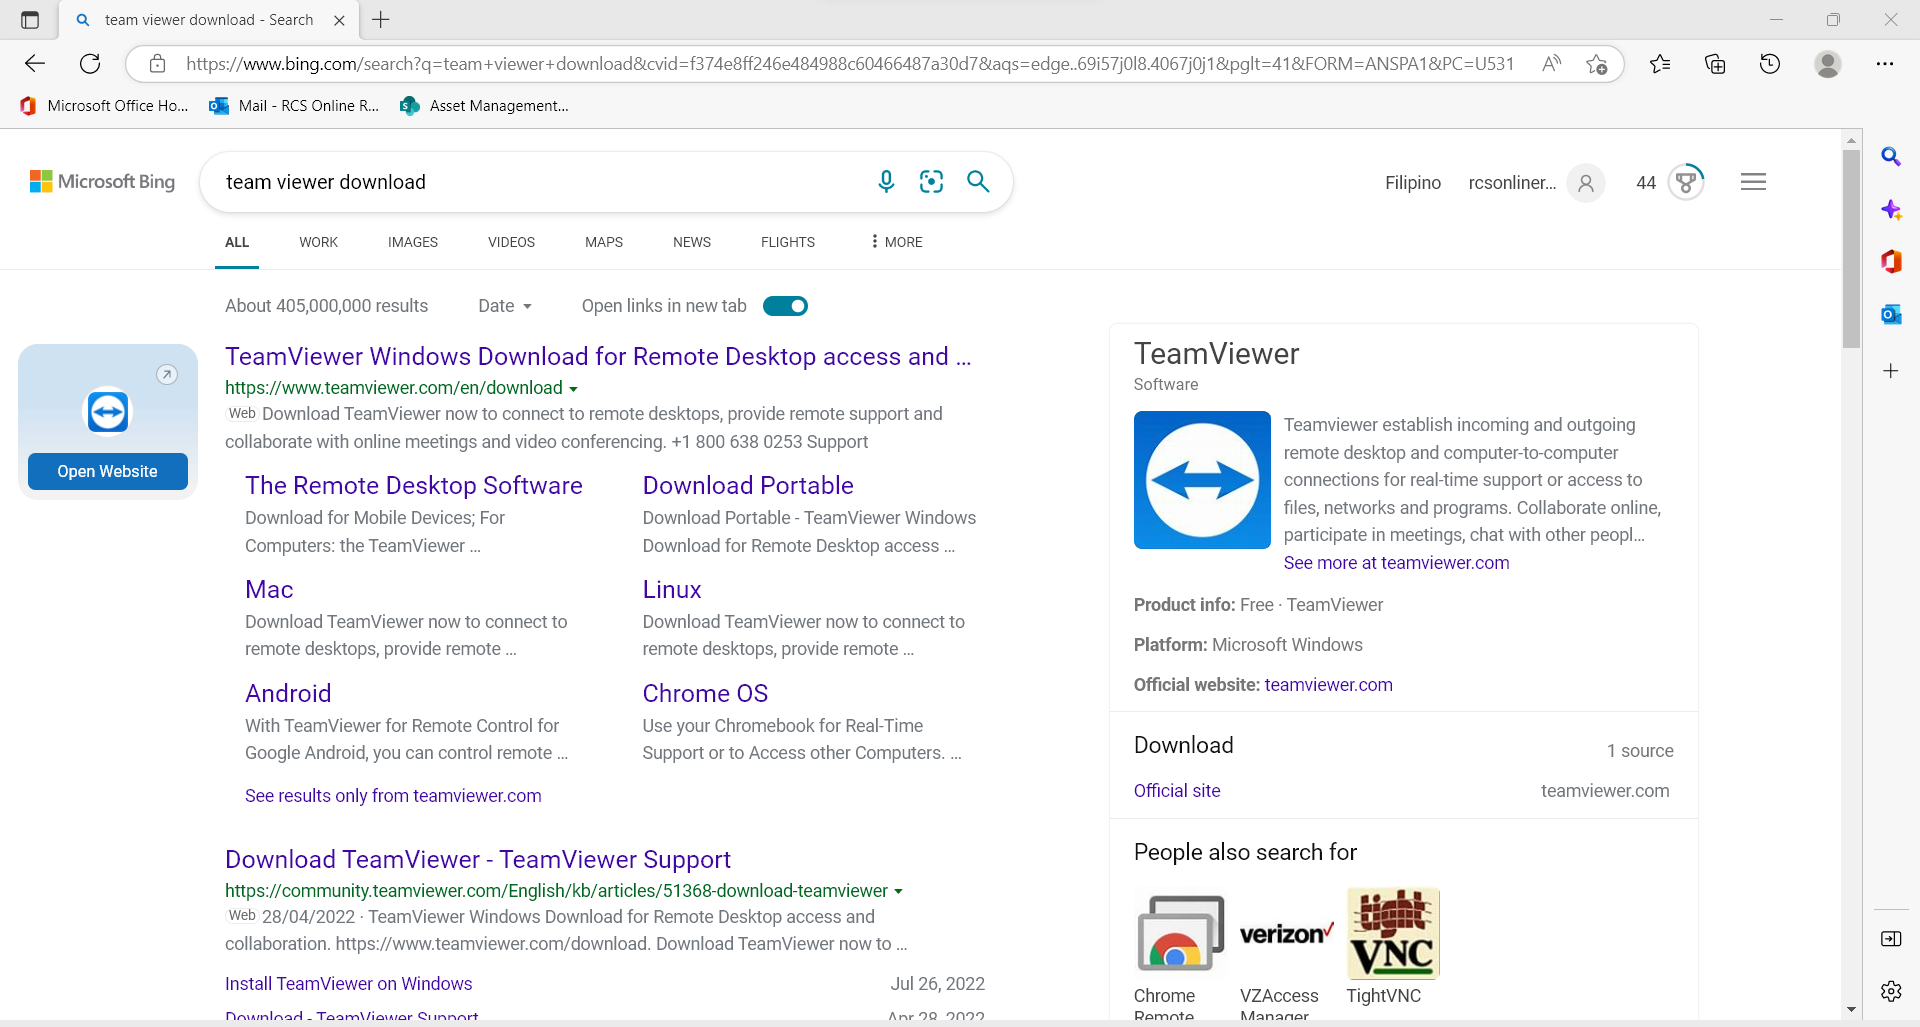Open the MORE search categories dropdown
Screen dimensions: 1920x1027
coord(897,242)
